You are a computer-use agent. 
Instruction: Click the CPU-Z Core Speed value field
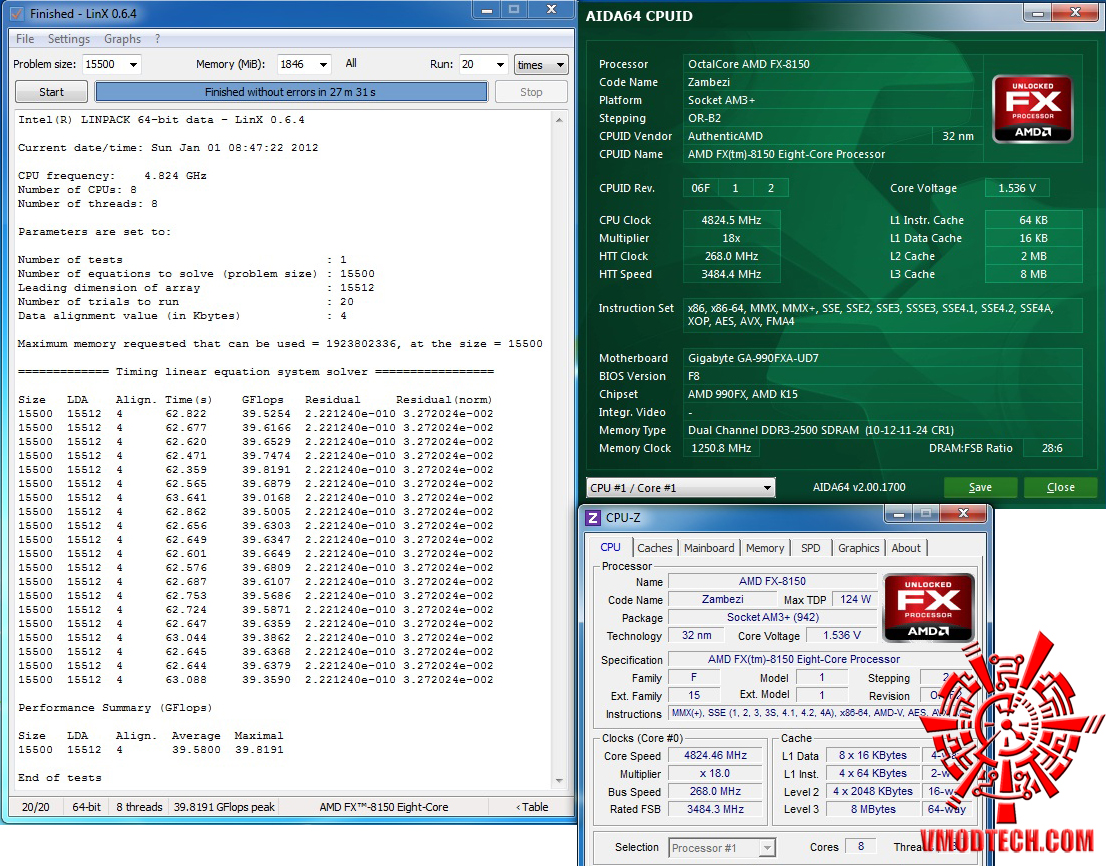[715, 755]
